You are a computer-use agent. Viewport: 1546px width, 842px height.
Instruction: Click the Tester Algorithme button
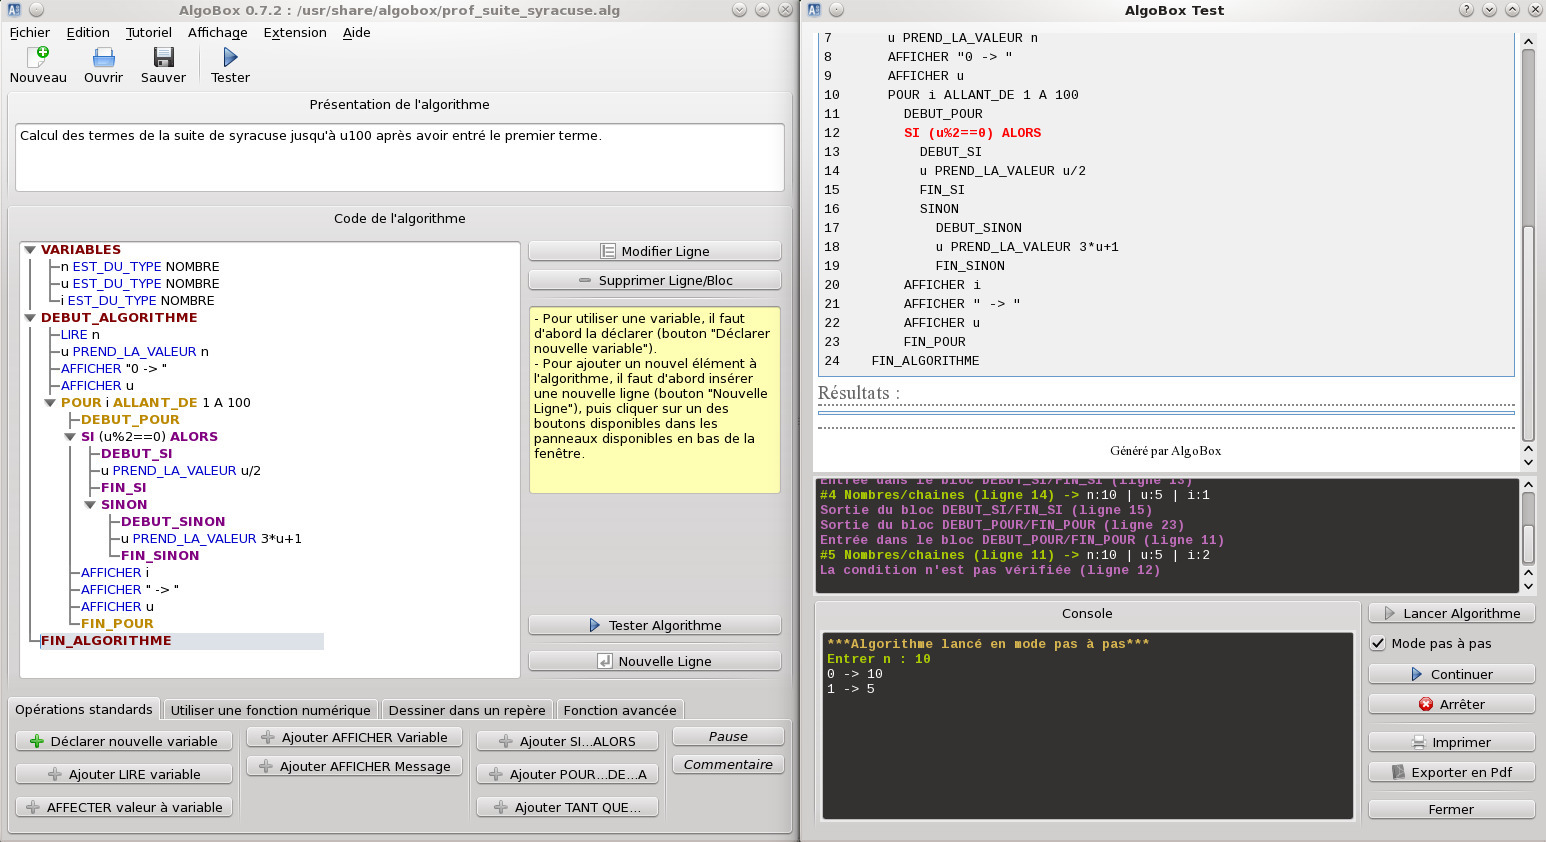click(654, 625)
